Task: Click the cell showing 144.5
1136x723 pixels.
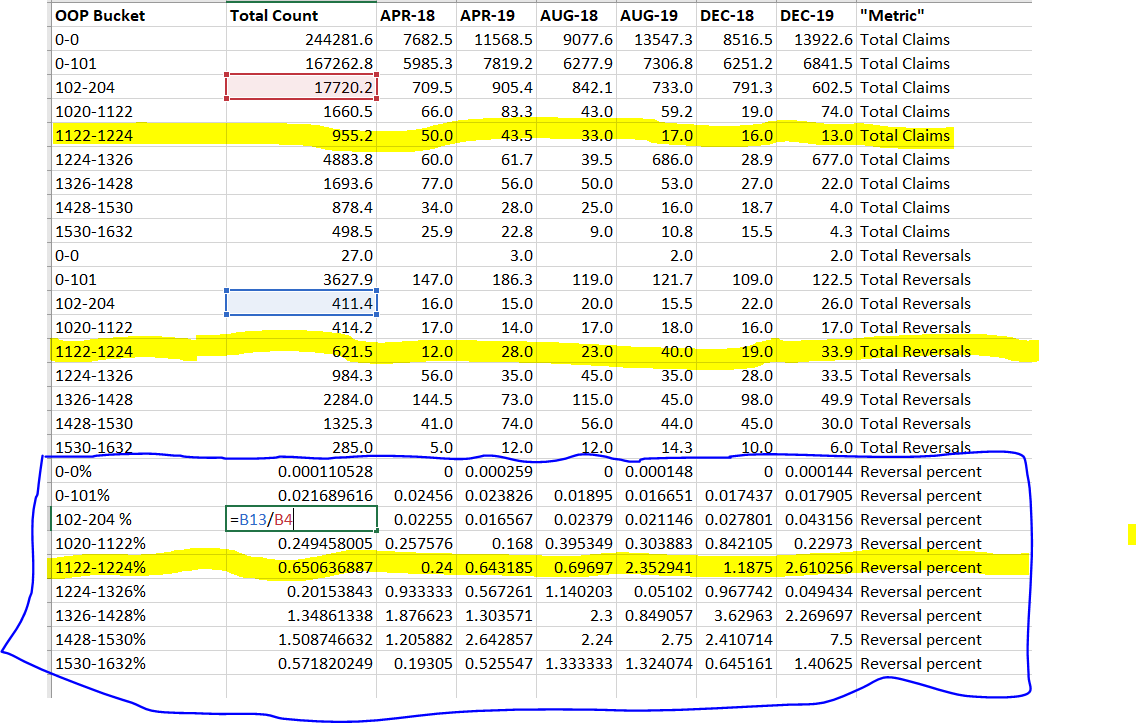Action: 417,399
